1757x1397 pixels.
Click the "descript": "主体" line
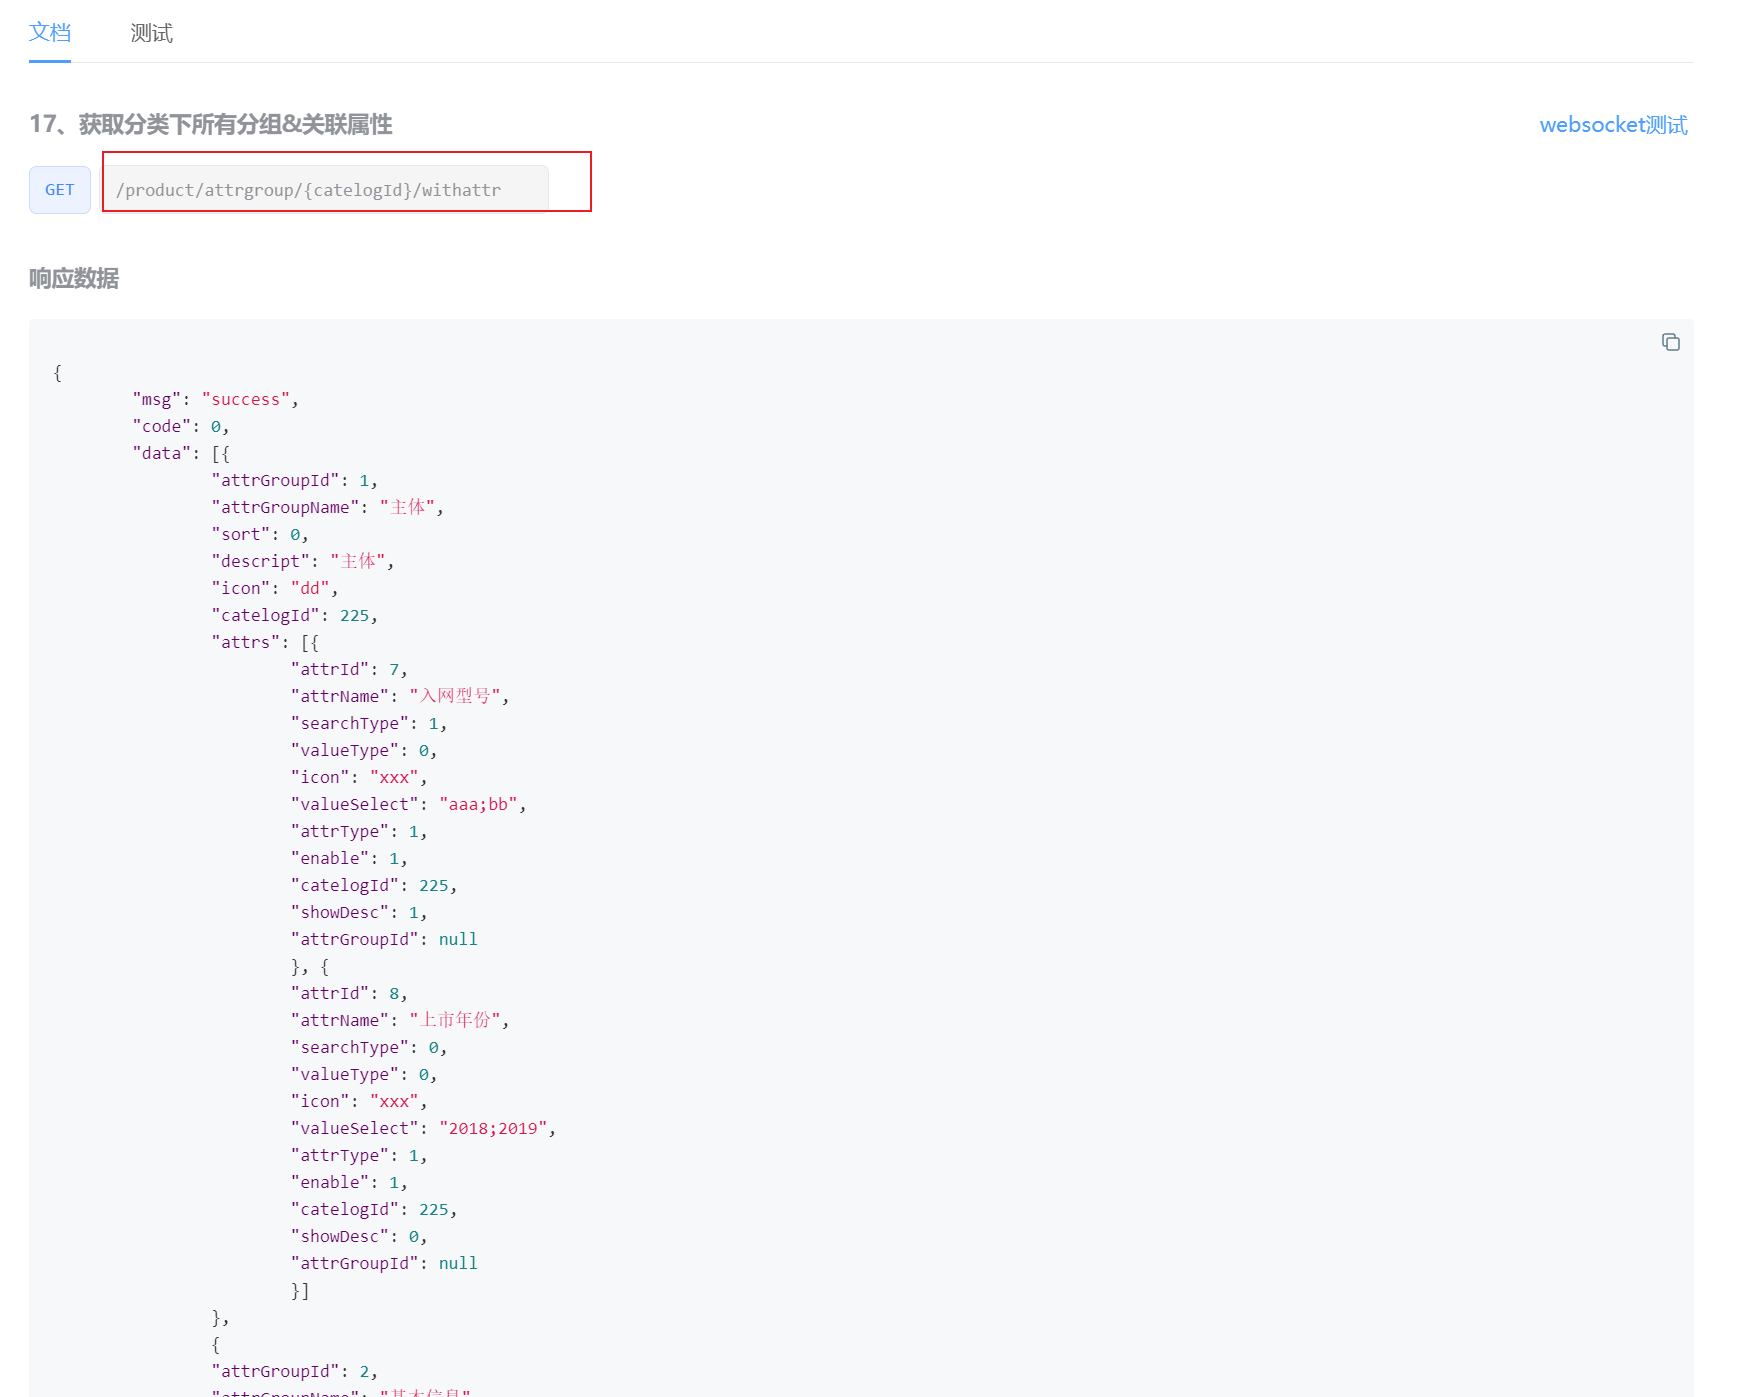(x=303, y=561)
